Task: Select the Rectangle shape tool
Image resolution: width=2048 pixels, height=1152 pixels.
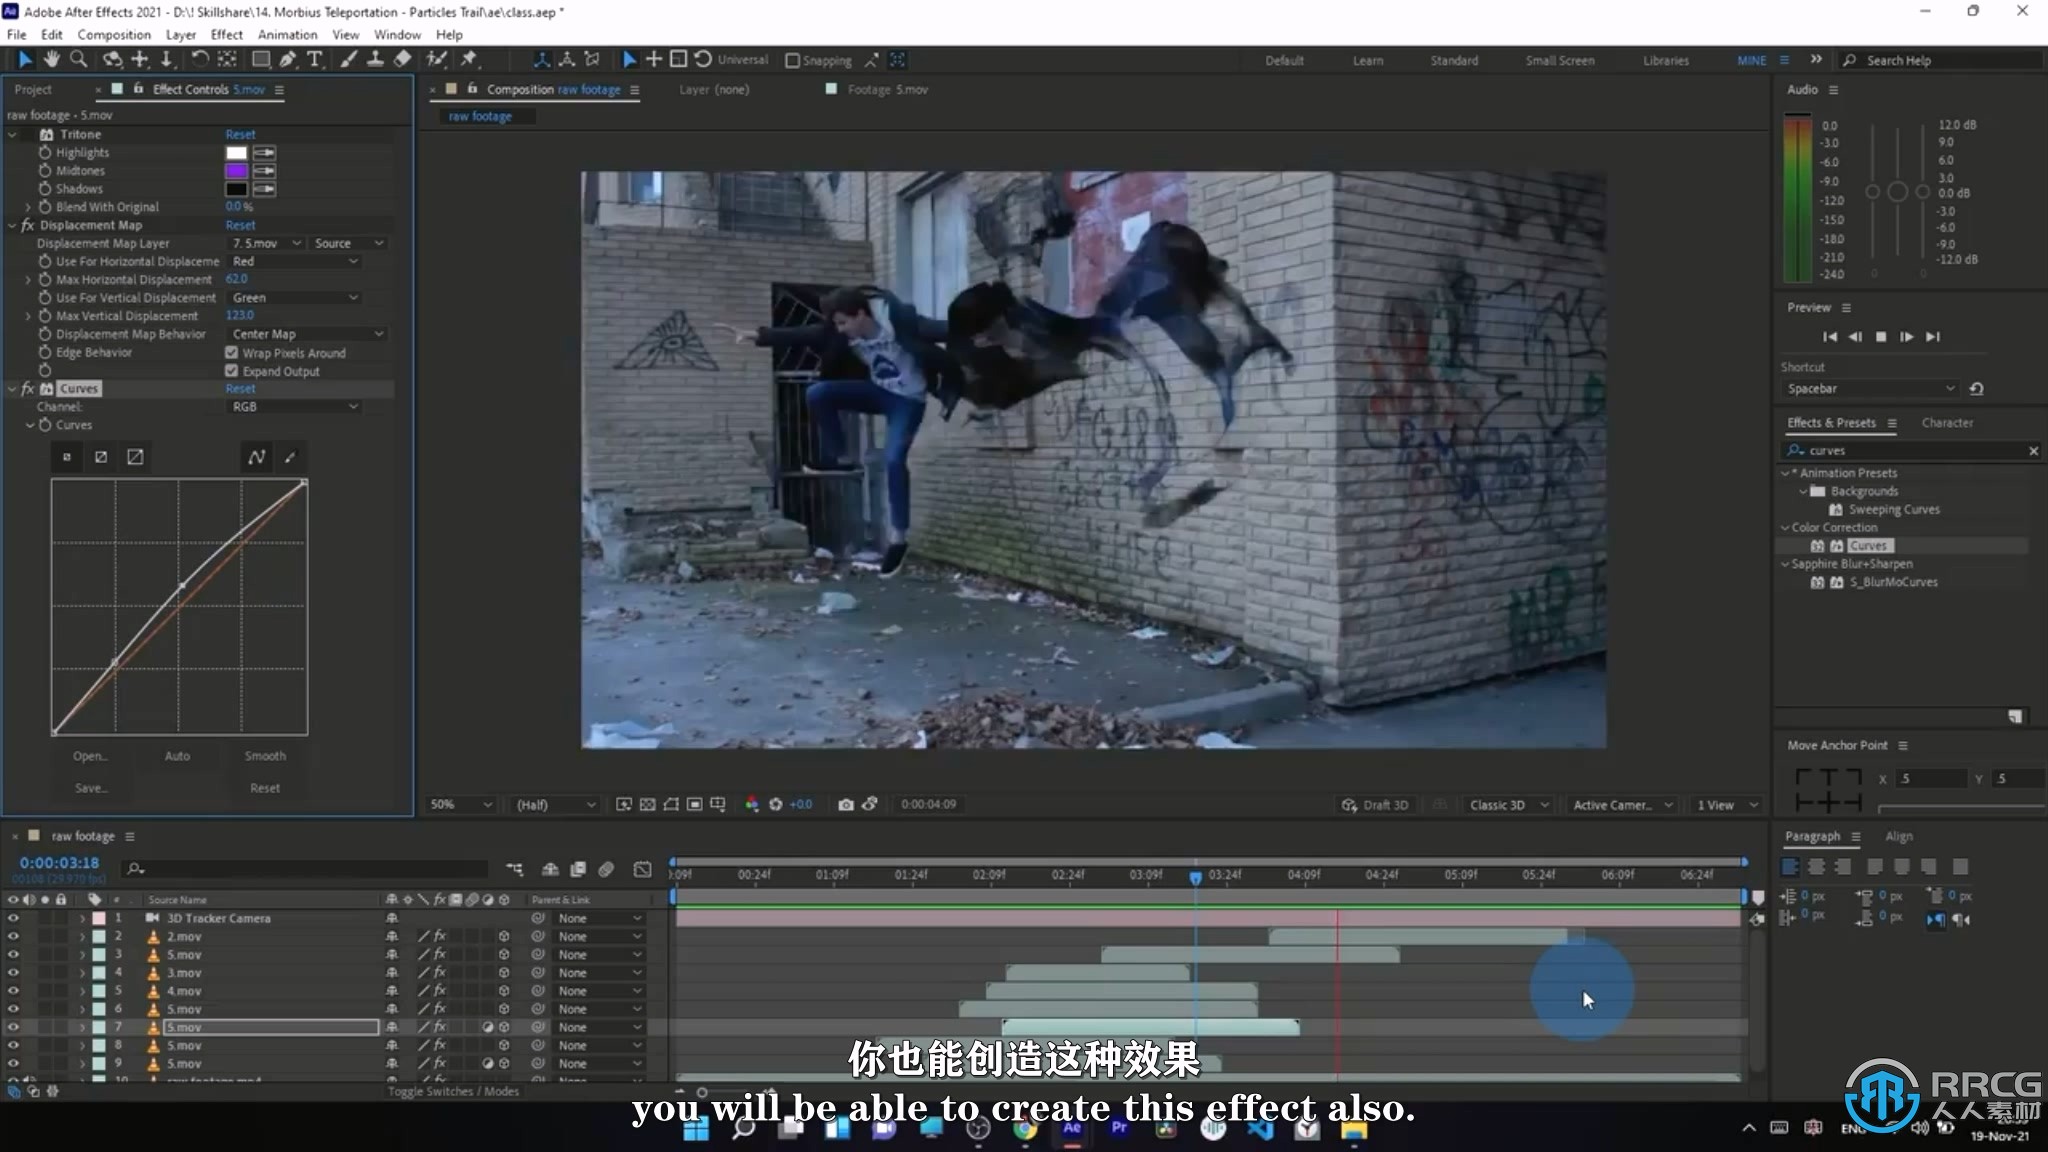Action: tap(261, 60)
